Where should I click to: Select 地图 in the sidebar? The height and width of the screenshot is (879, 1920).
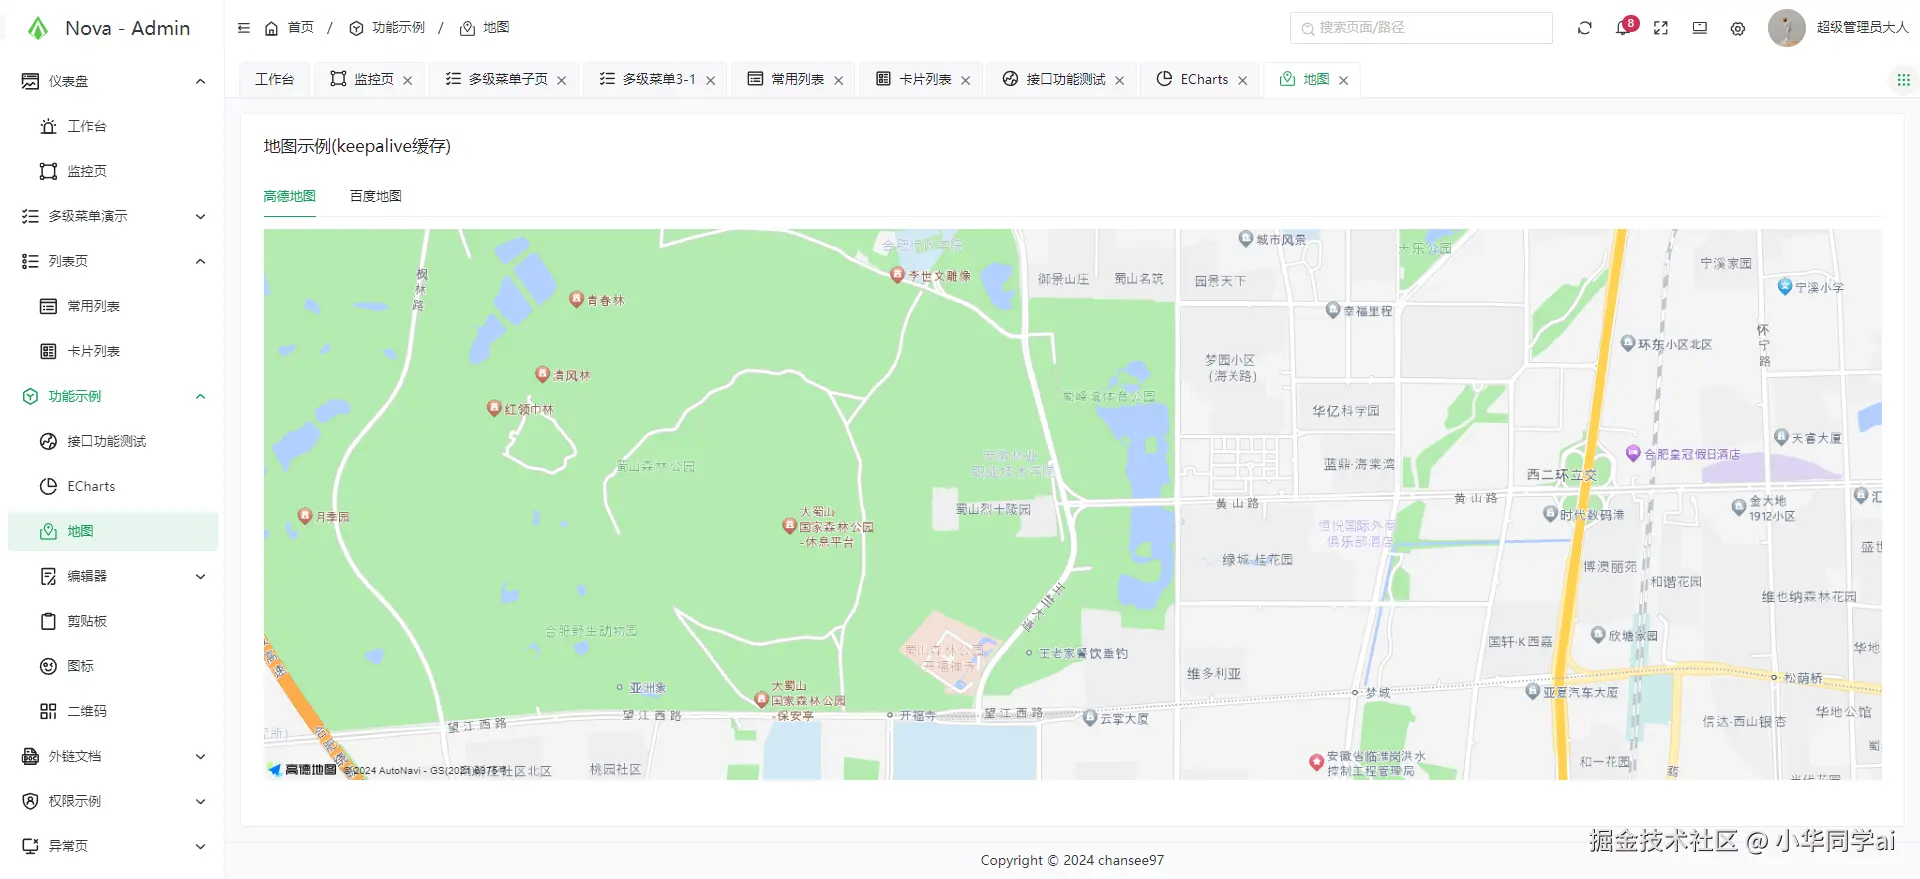(x=113, y=531)
